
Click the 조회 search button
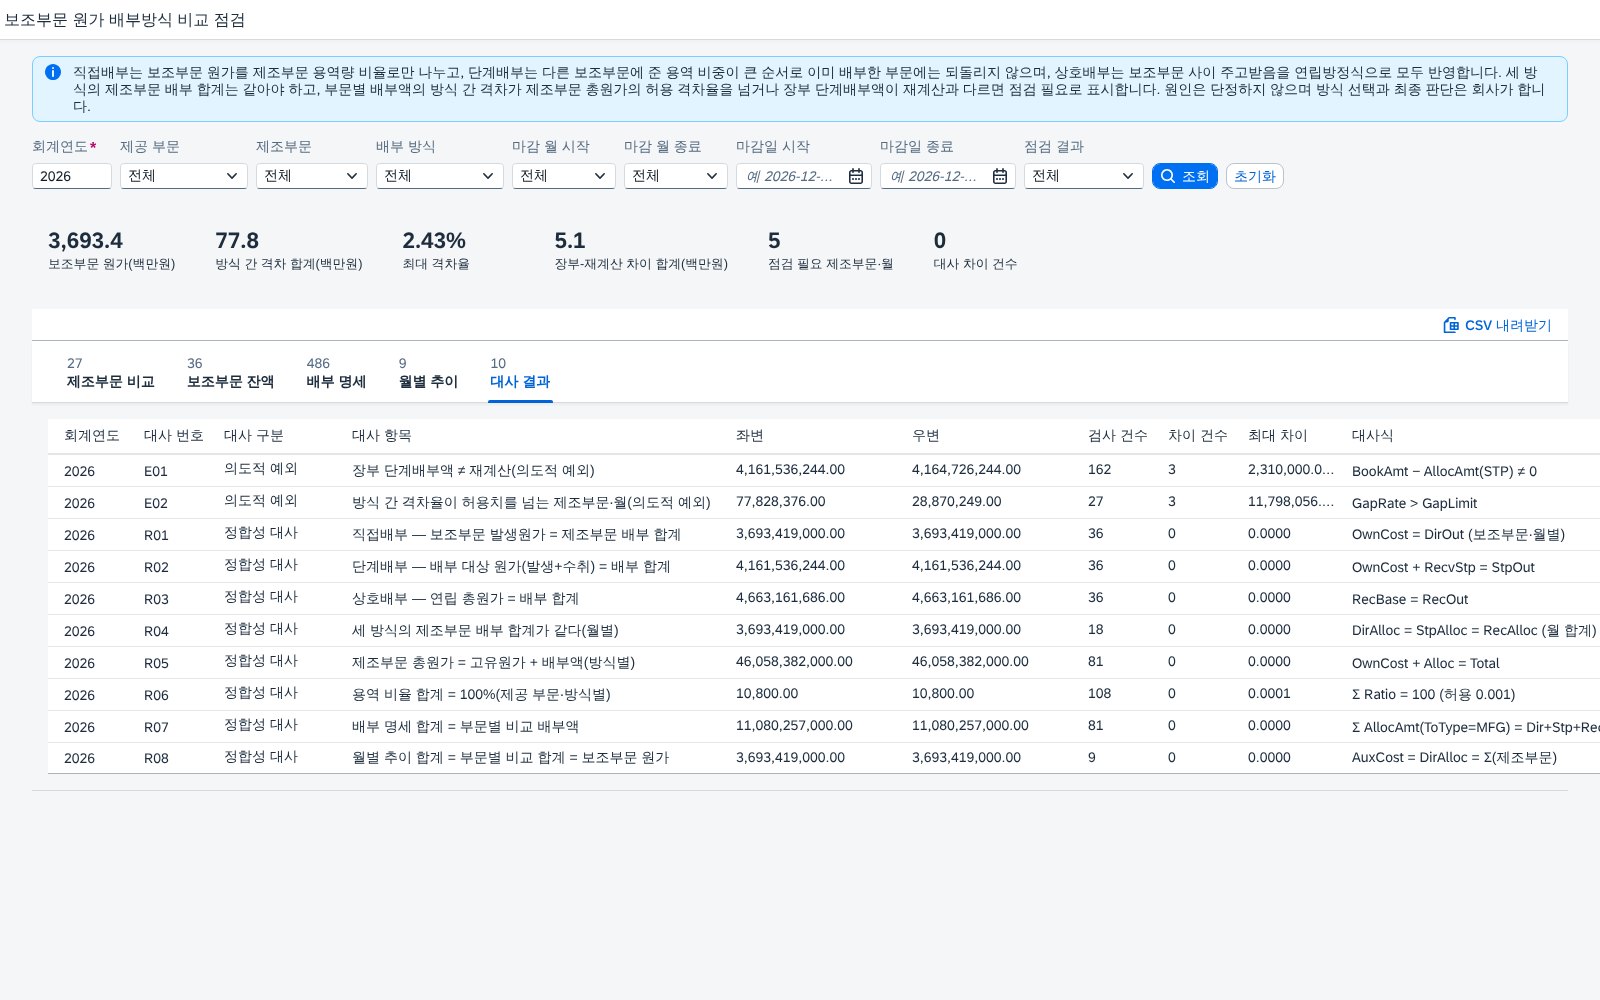(1185, 176)
